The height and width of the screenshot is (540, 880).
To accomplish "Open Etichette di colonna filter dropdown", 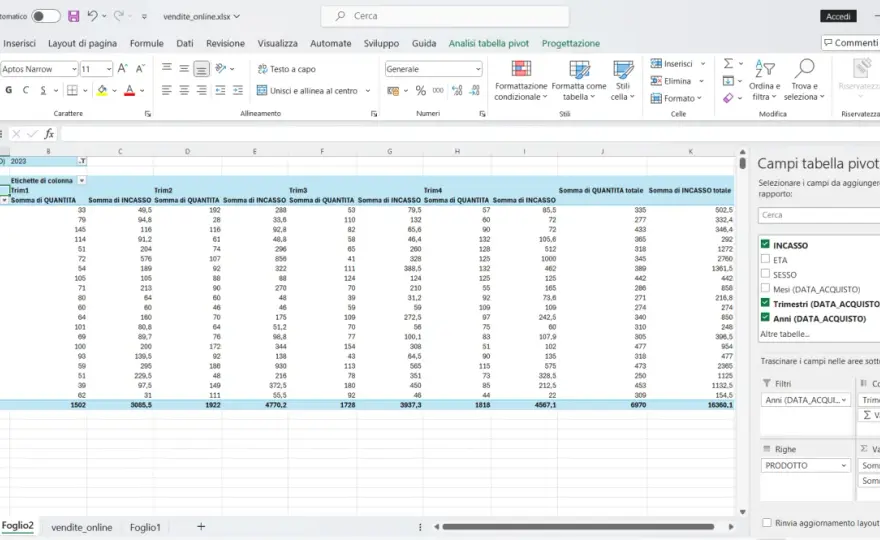I will [x=82, y=180].
